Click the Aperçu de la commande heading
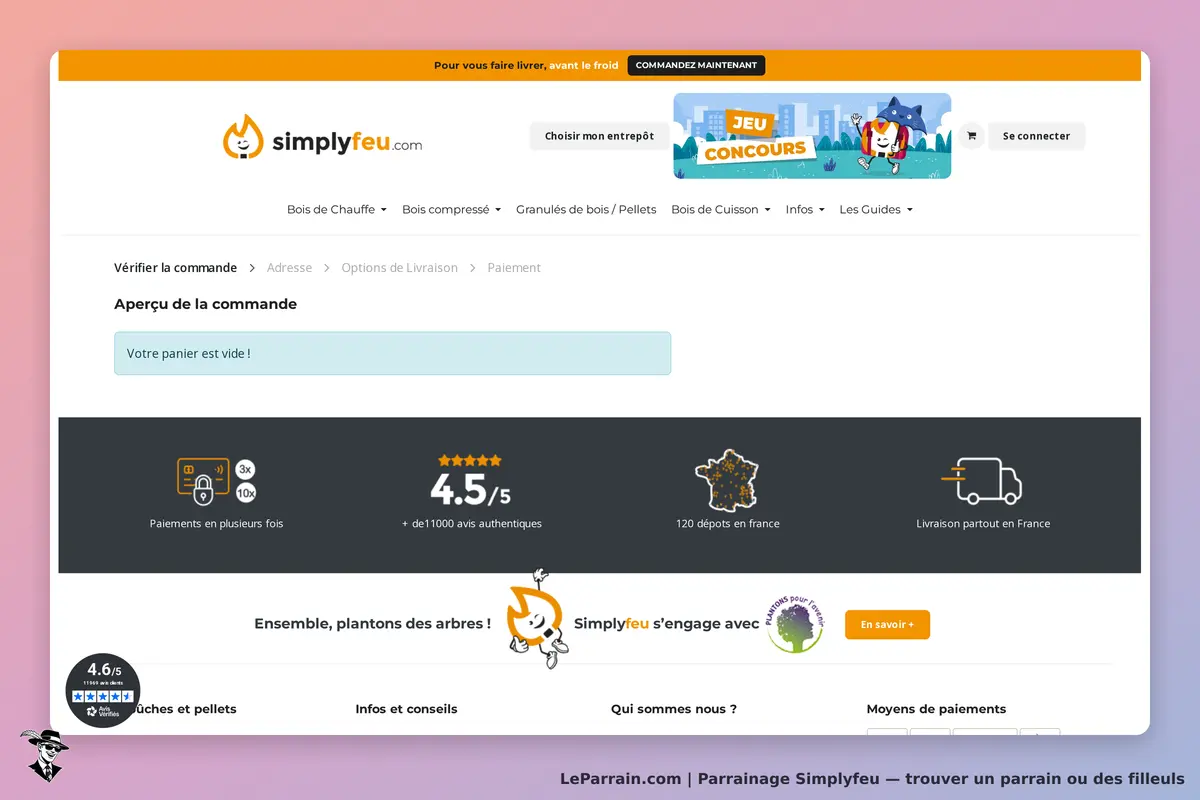Image resolution: width=1200 pixels, height=800 pixels. [205, 304]
